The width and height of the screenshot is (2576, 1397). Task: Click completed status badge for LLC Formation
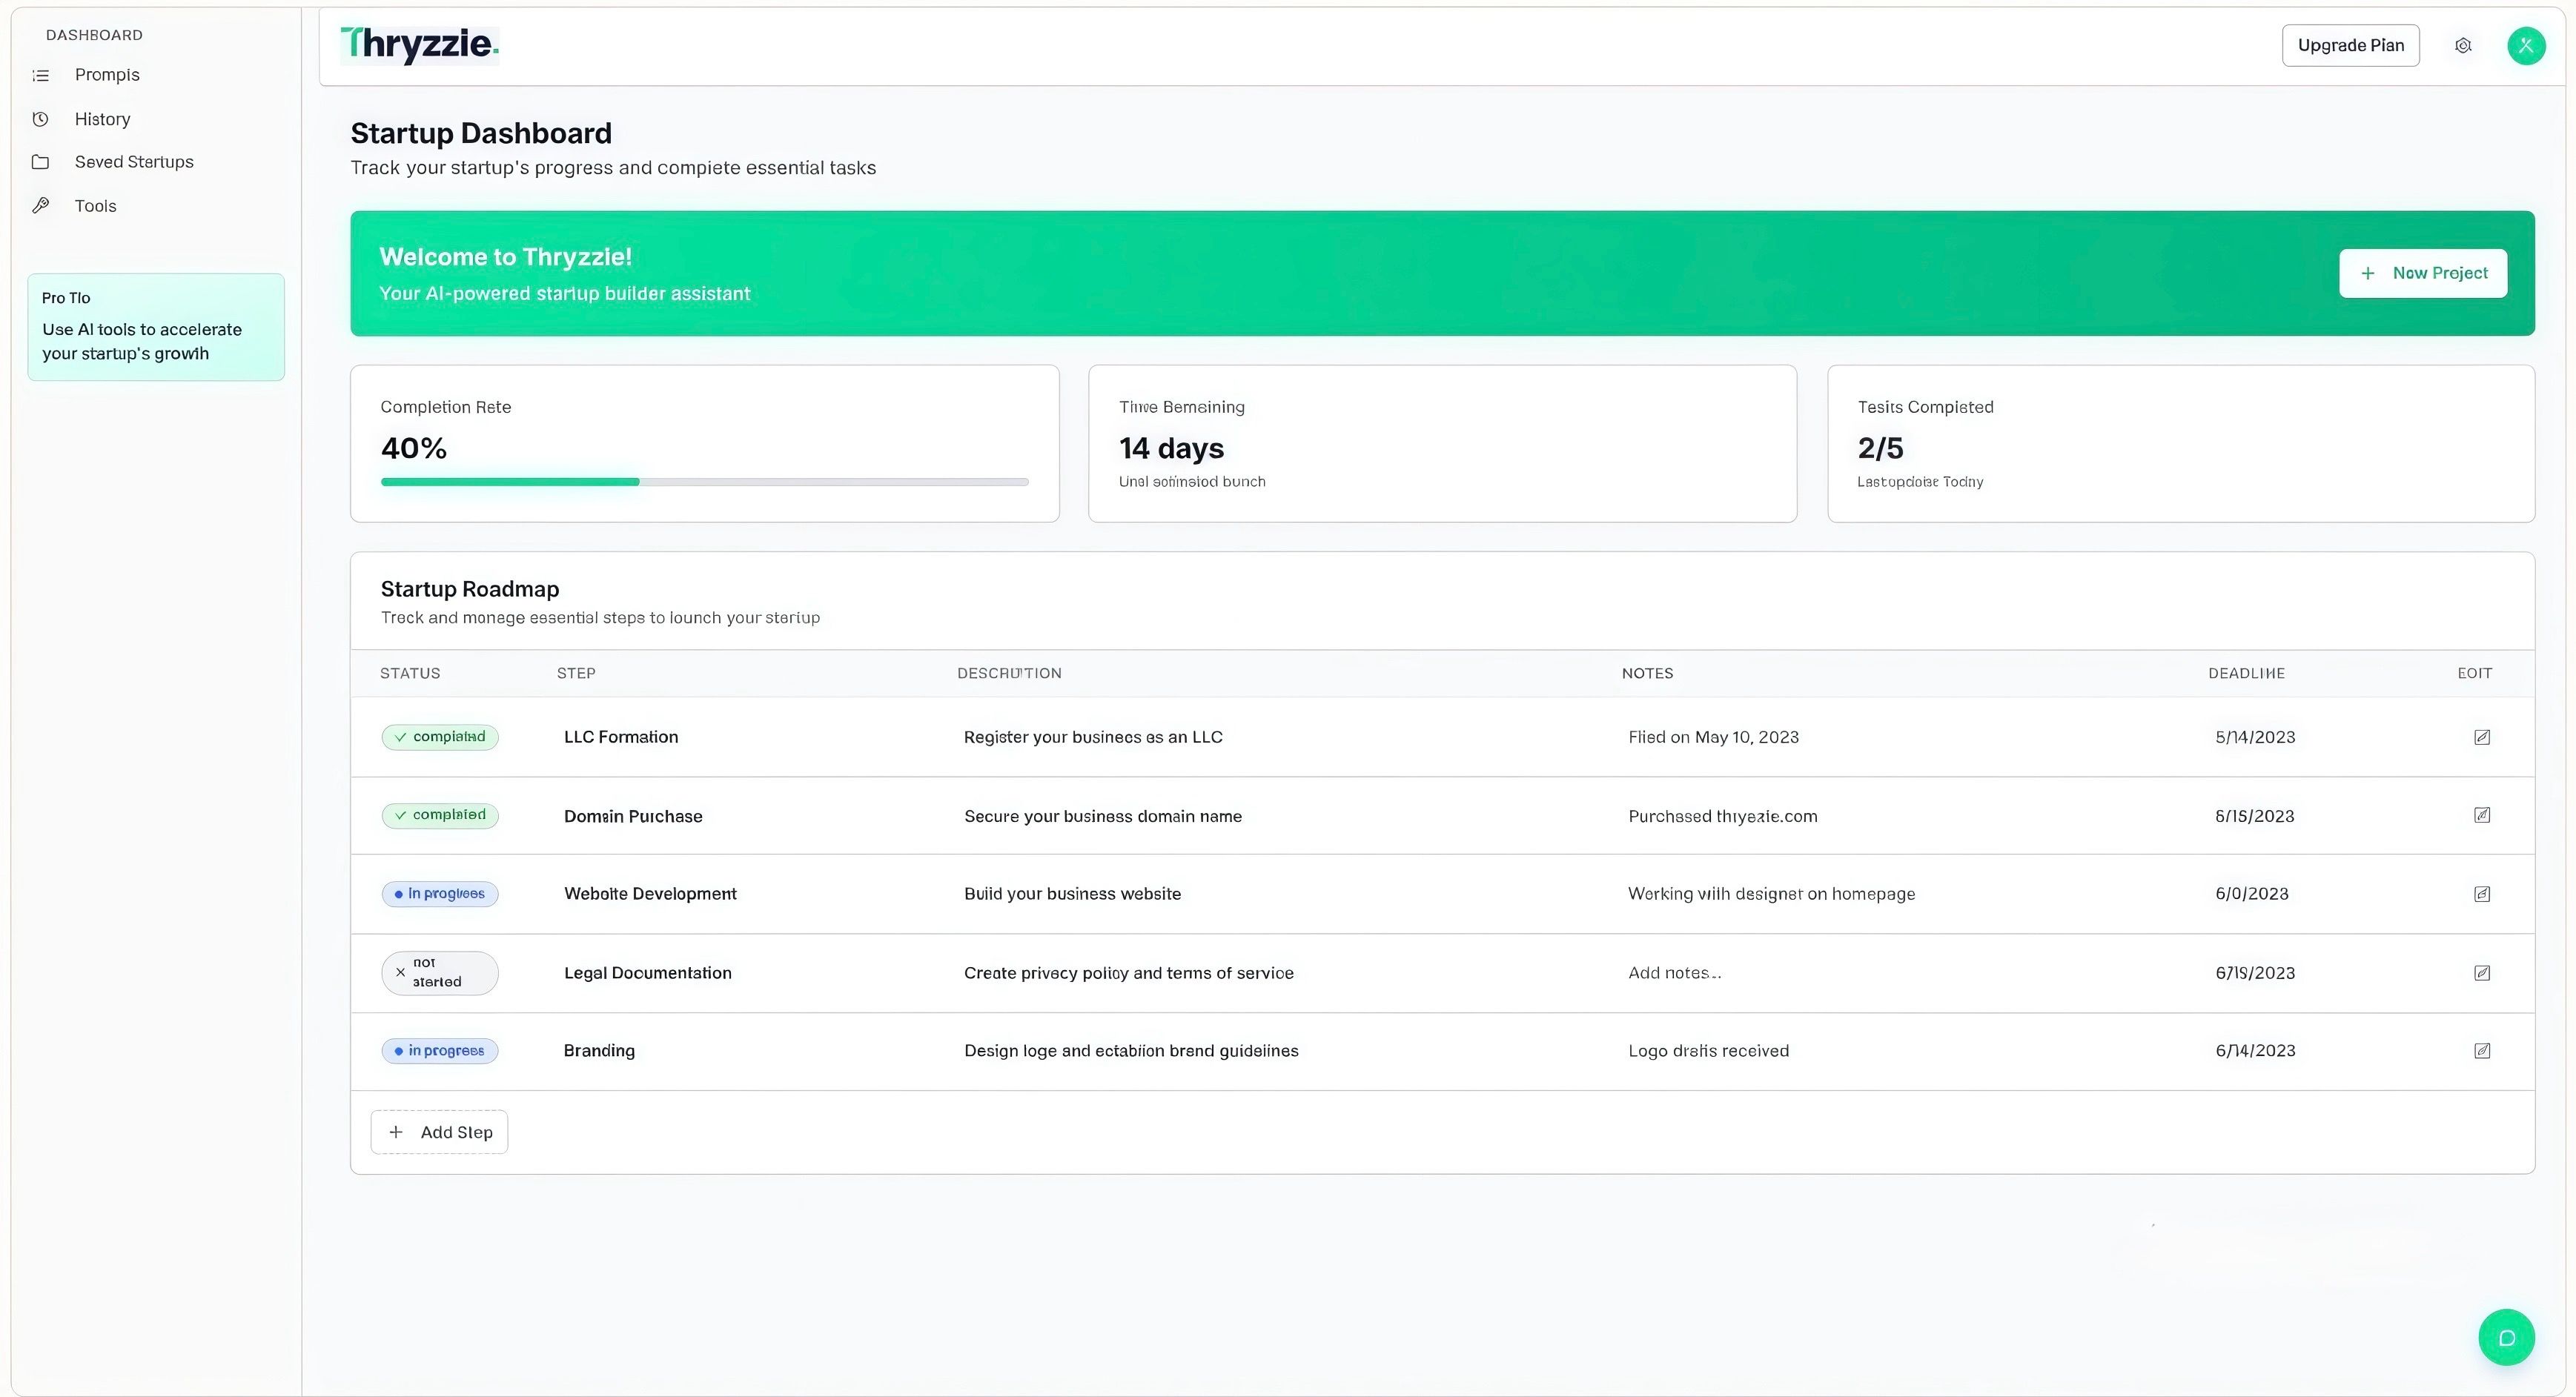tap(440, 737)
